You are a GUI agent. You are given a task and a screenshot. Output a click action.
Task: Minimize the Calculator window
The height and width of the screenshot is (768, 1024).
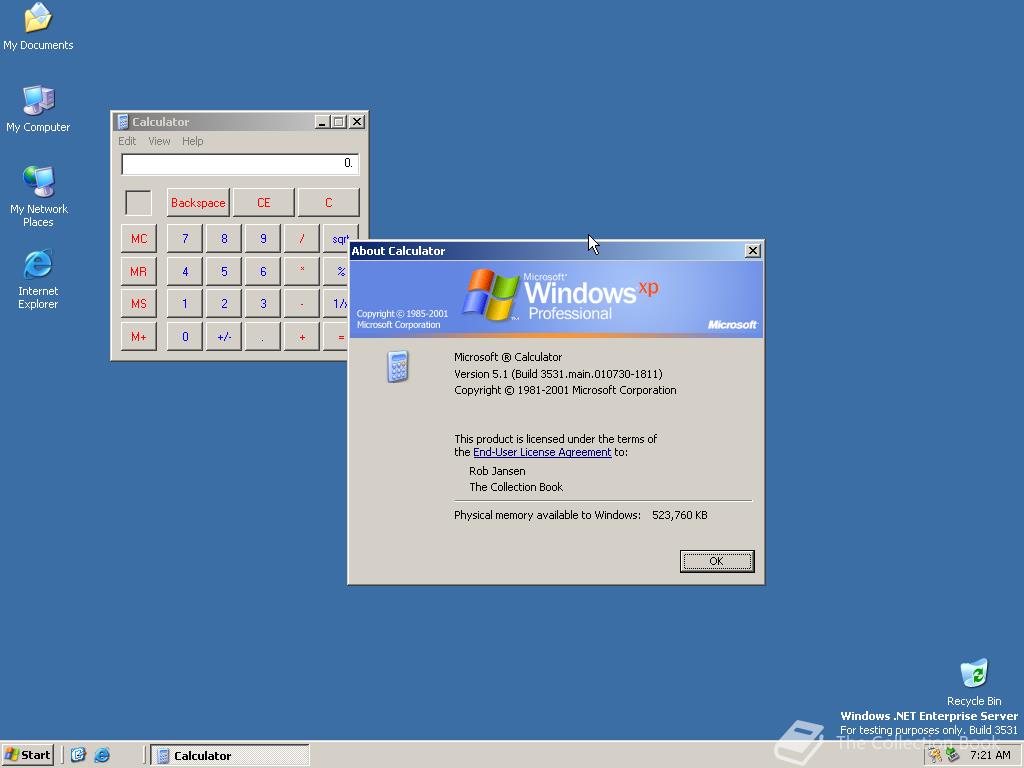coord(321,121)
